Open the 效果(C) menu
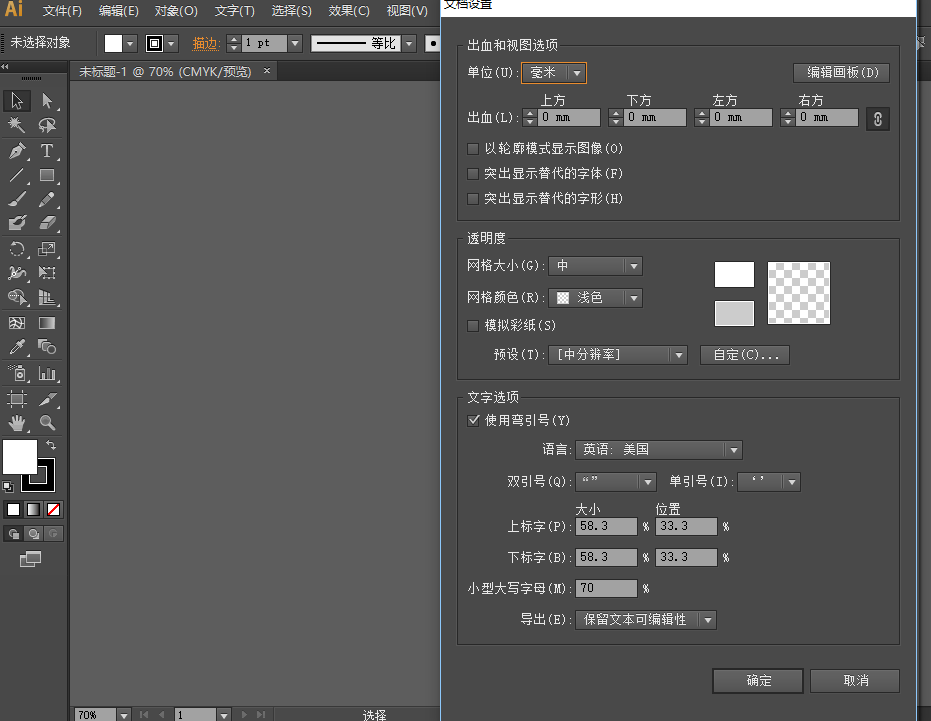931x721 pixels. (349, 11)
